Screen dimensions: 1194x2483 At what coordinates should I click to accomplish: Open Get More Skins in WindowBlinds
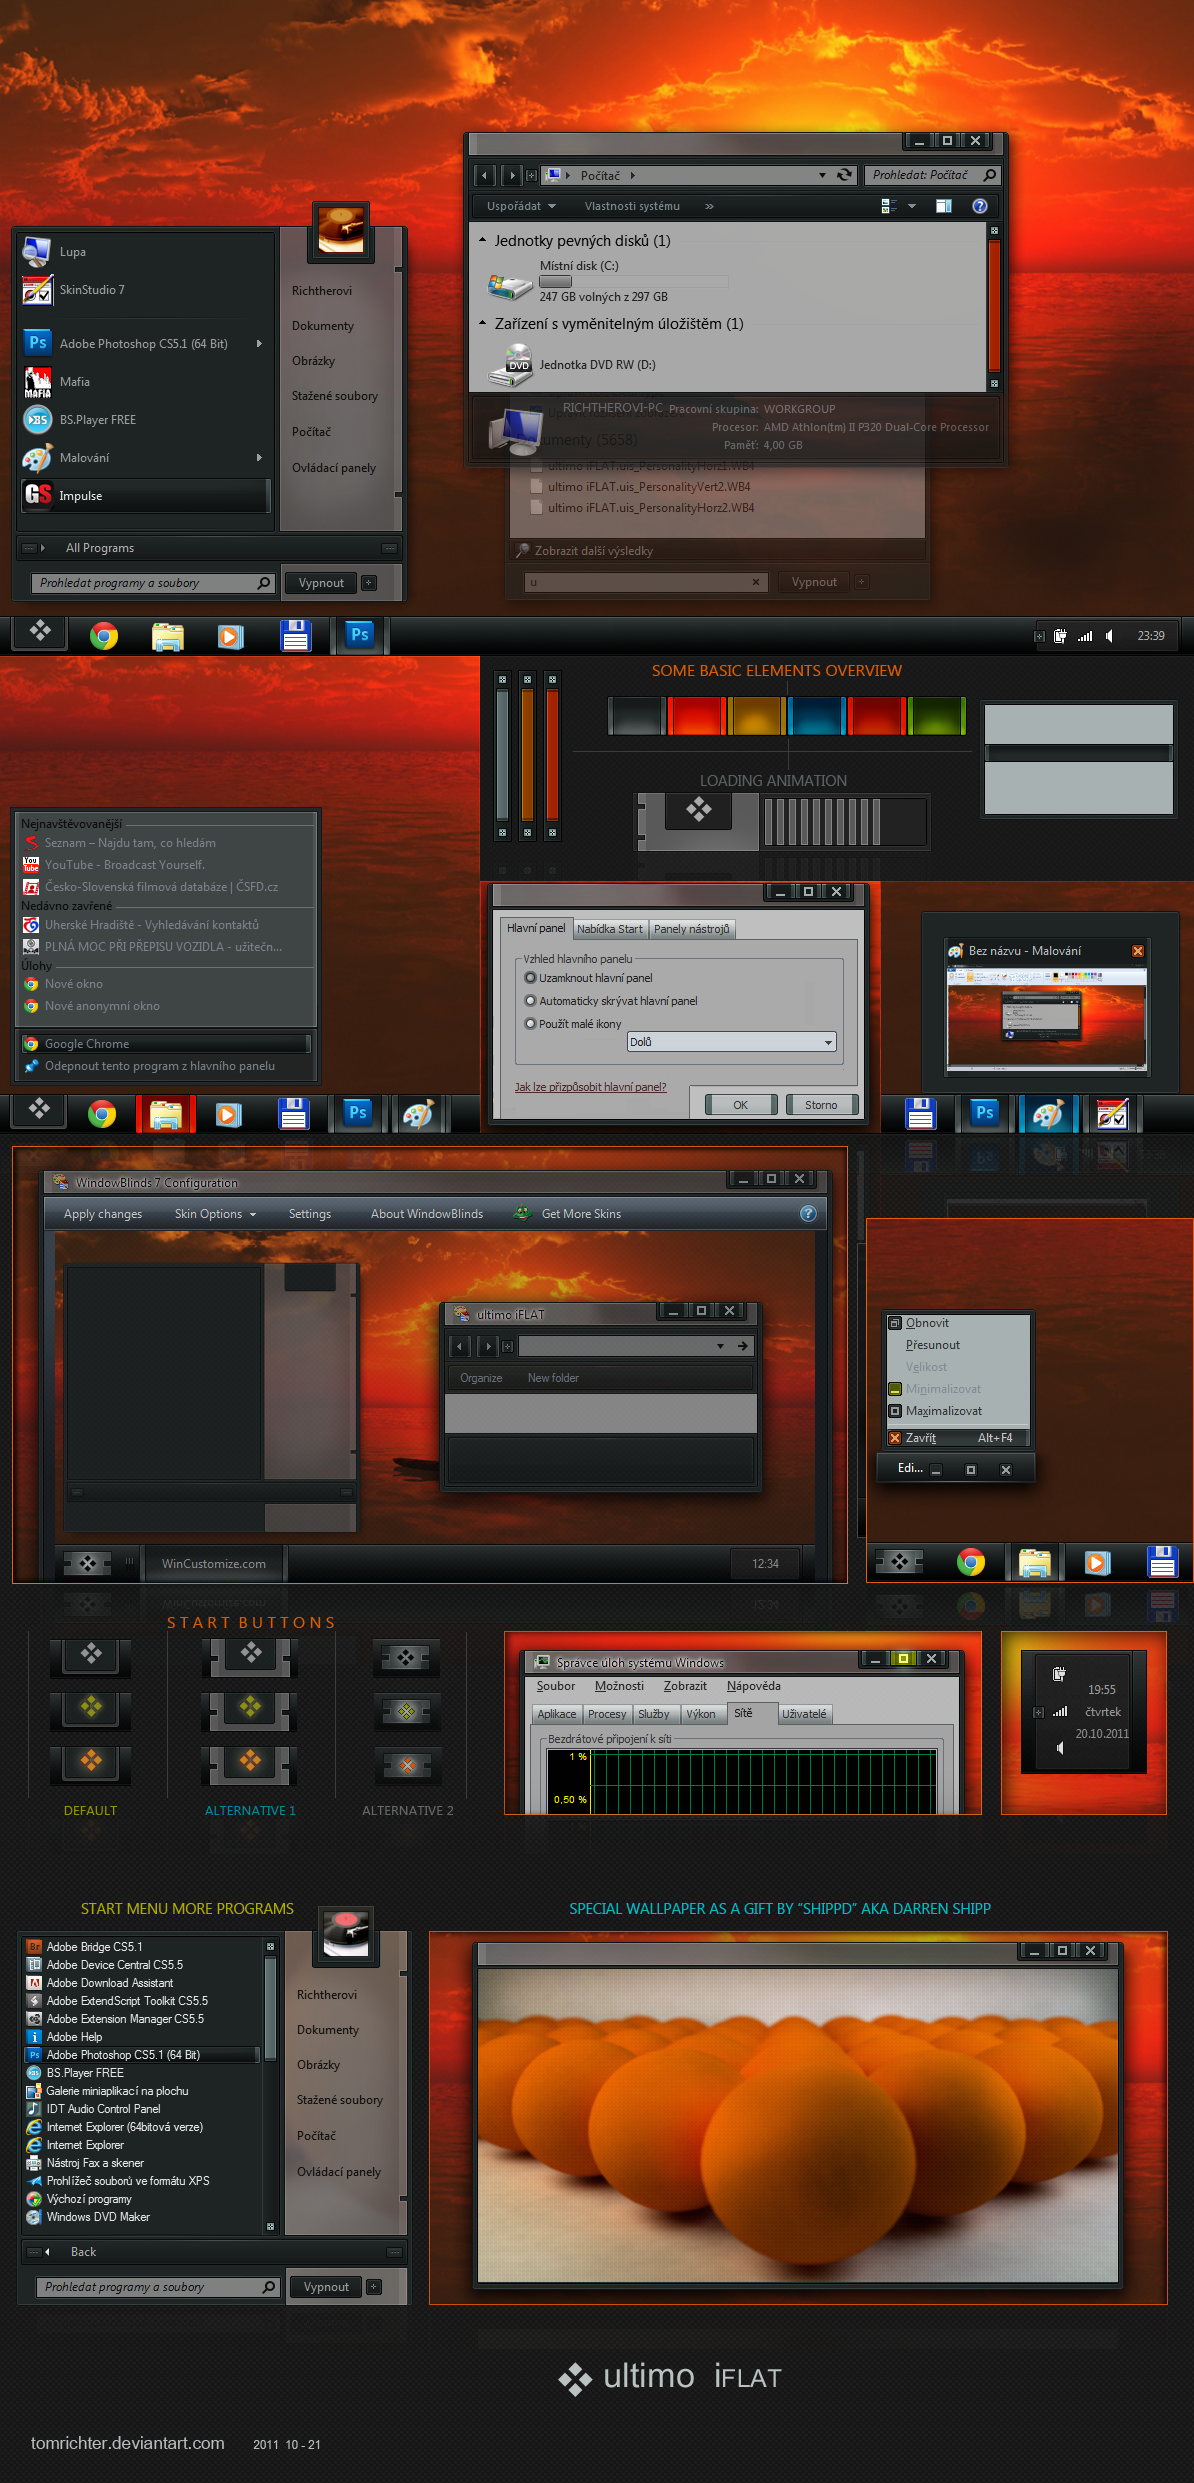(x=568, y=1214)
